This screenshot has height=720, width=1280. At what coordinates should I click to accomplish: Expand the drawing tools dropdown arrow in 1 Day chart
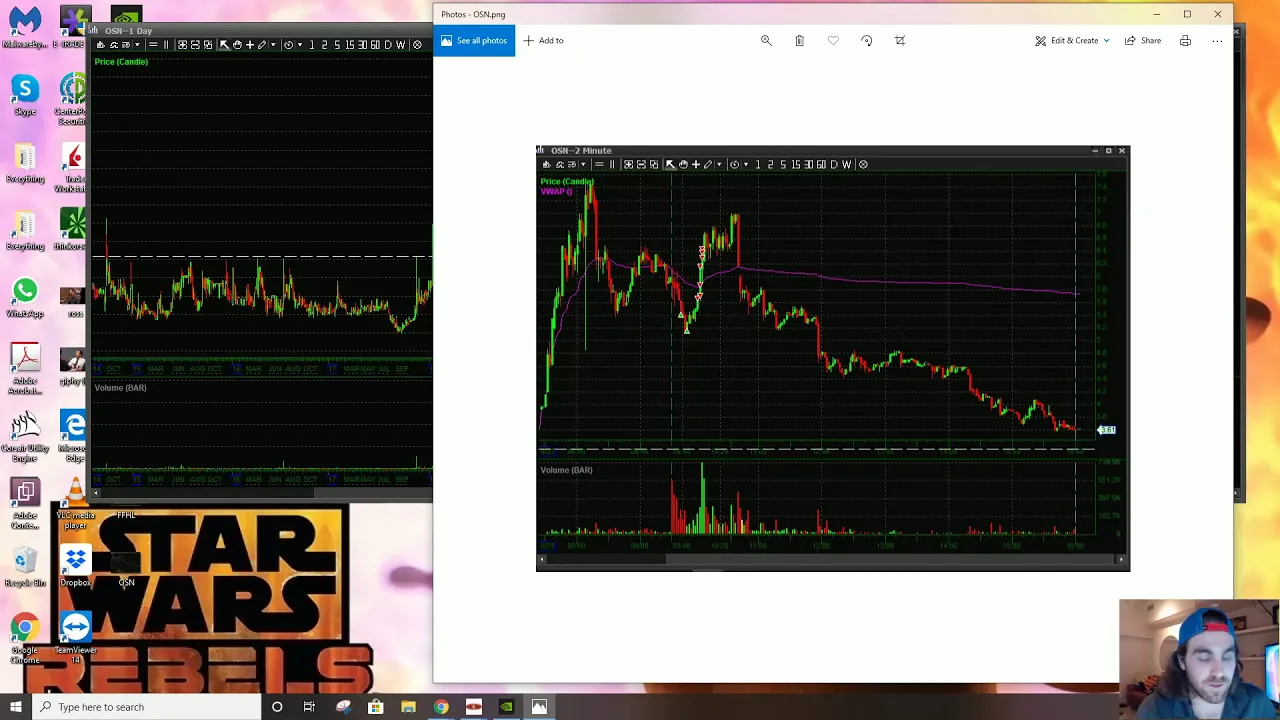(x=273, y=45)
